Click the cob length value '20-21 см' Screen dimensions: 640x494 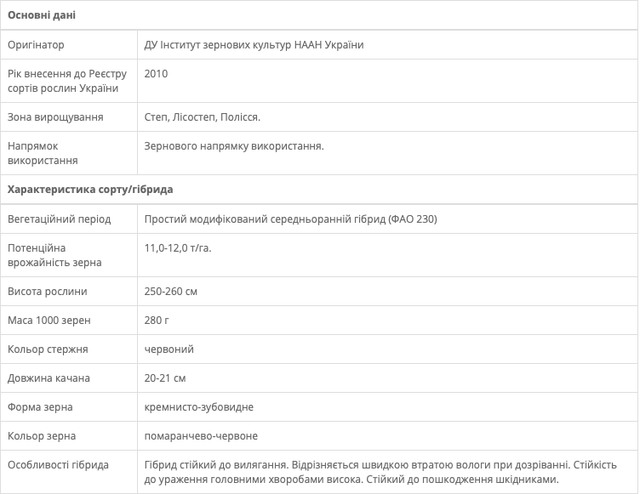coord(165,378)
